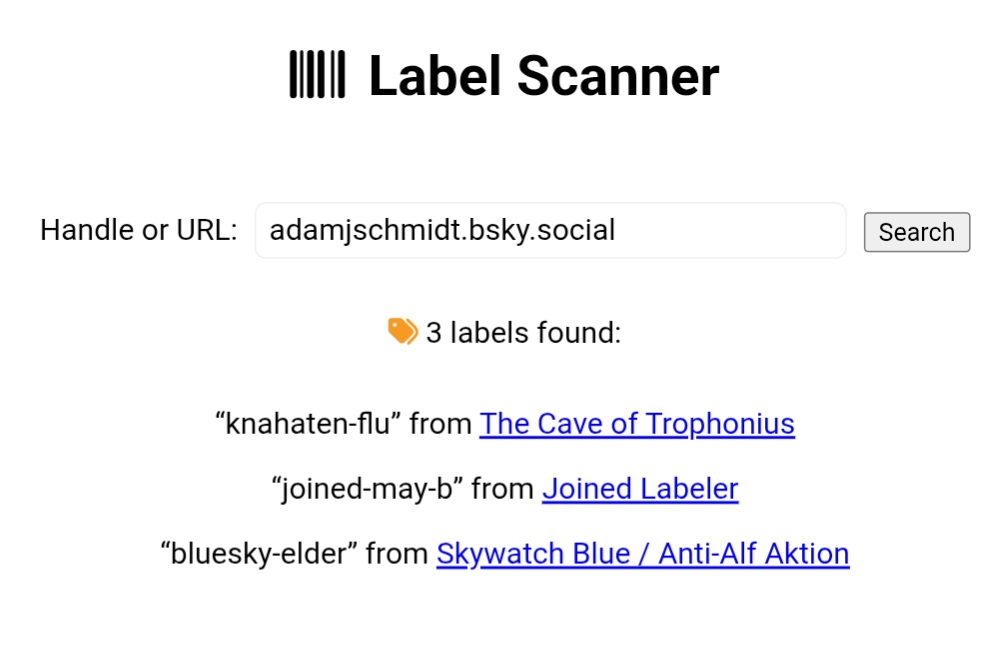Screen dimensions: 990x657
Task: Click the orange tag icon
Action: [402, 331]
